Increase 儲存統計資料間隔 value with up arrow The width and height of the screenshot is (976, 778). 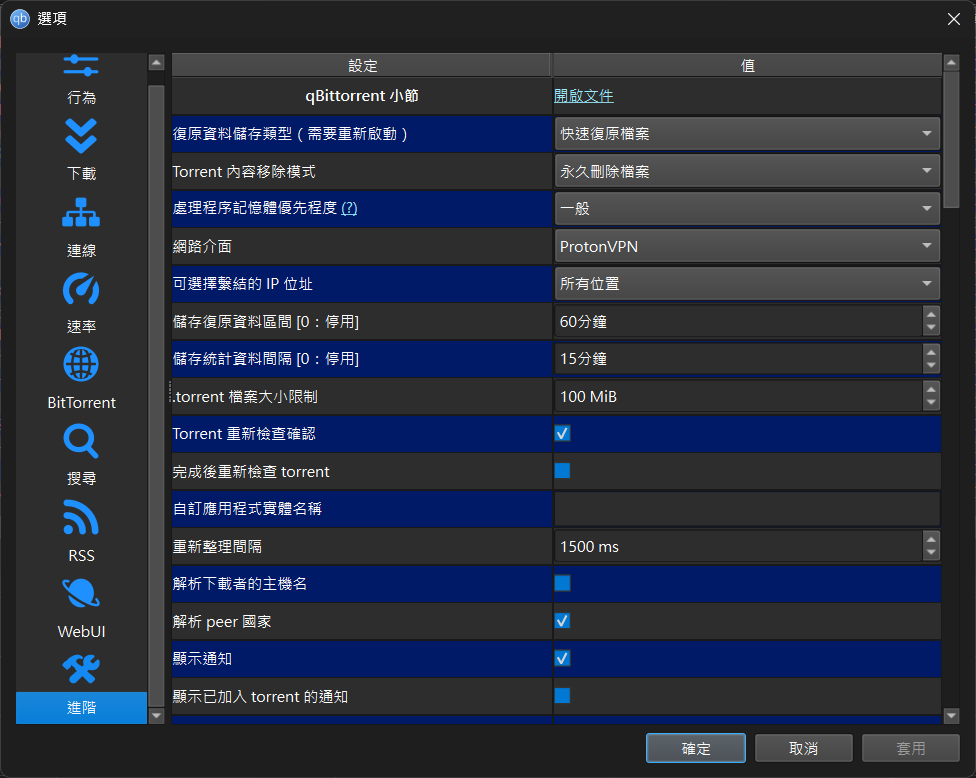(931, 352)
